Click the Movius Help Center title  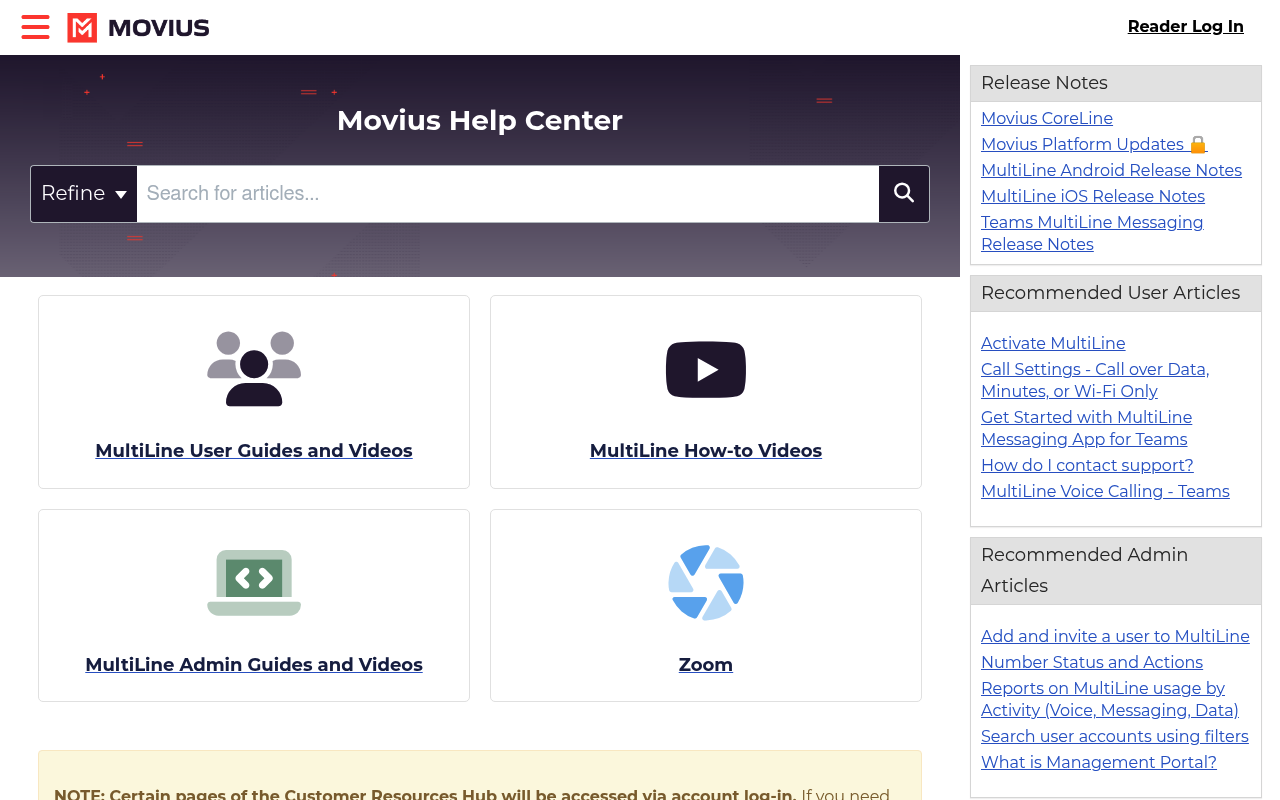(480, 120)
